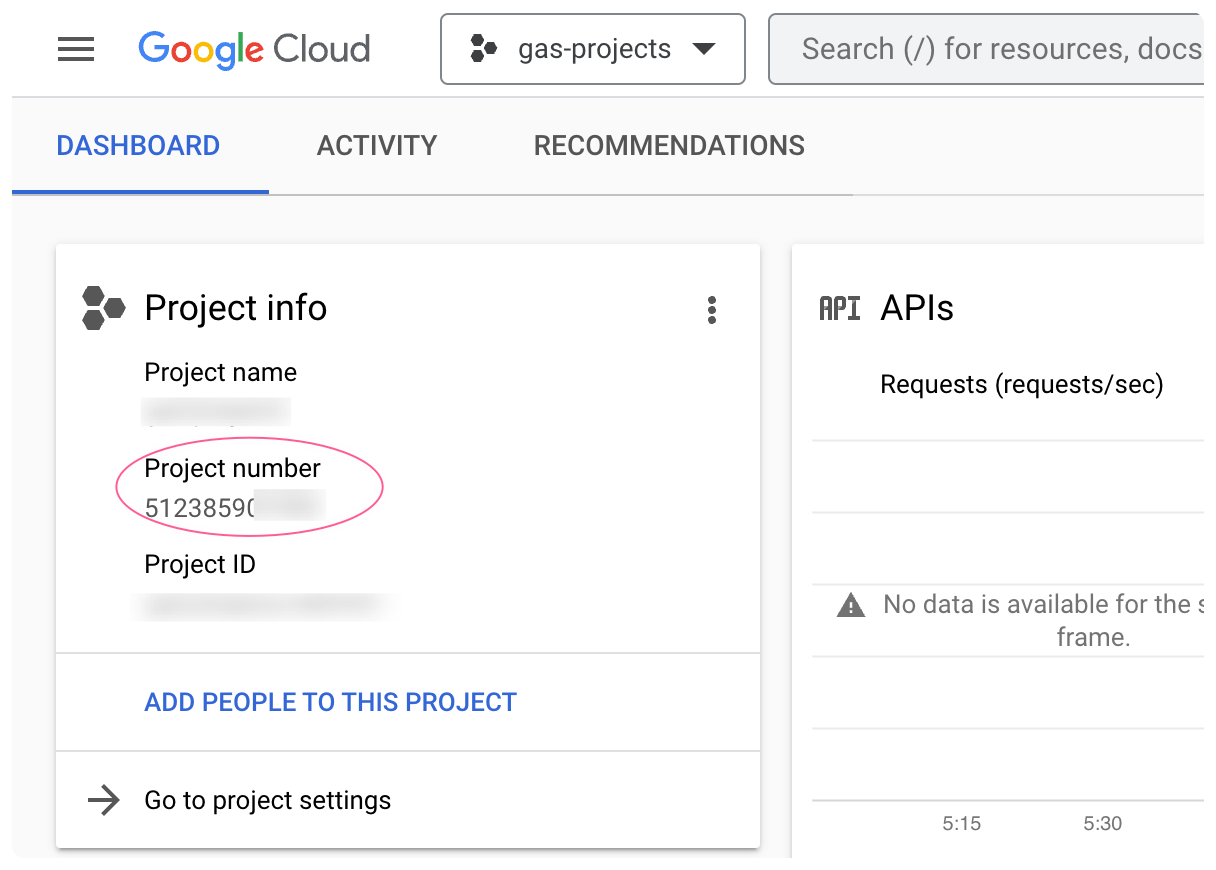Click the arrow icon beside project settings
This screenshot has height=870, width=1216.
point(104,800)
